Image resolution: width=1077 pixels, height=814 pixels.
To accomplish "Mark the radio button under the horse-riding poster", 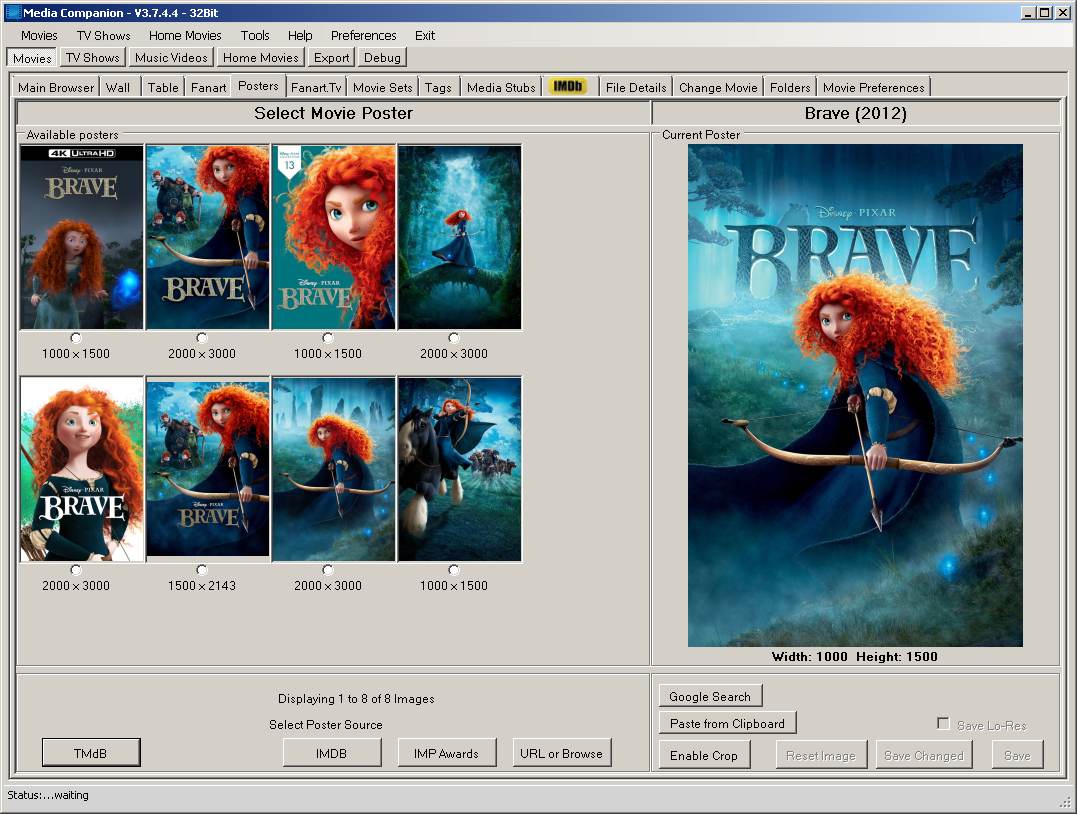I will [x=453, y=570].
